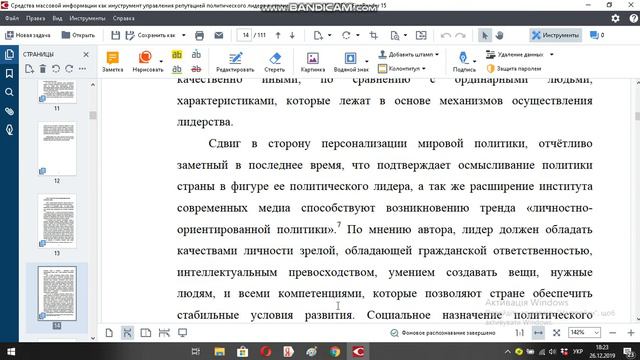Open the Digital signatures sidebar panel

click(x=9, y=130)
